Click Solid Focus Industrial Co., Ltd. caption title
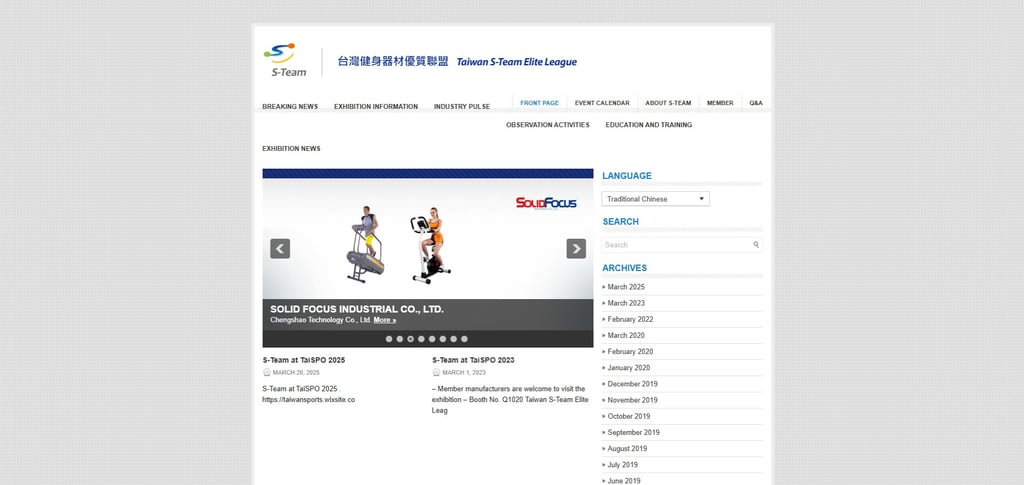The width and height of the screenshot is (1024, 485). [x=357, y=309]
